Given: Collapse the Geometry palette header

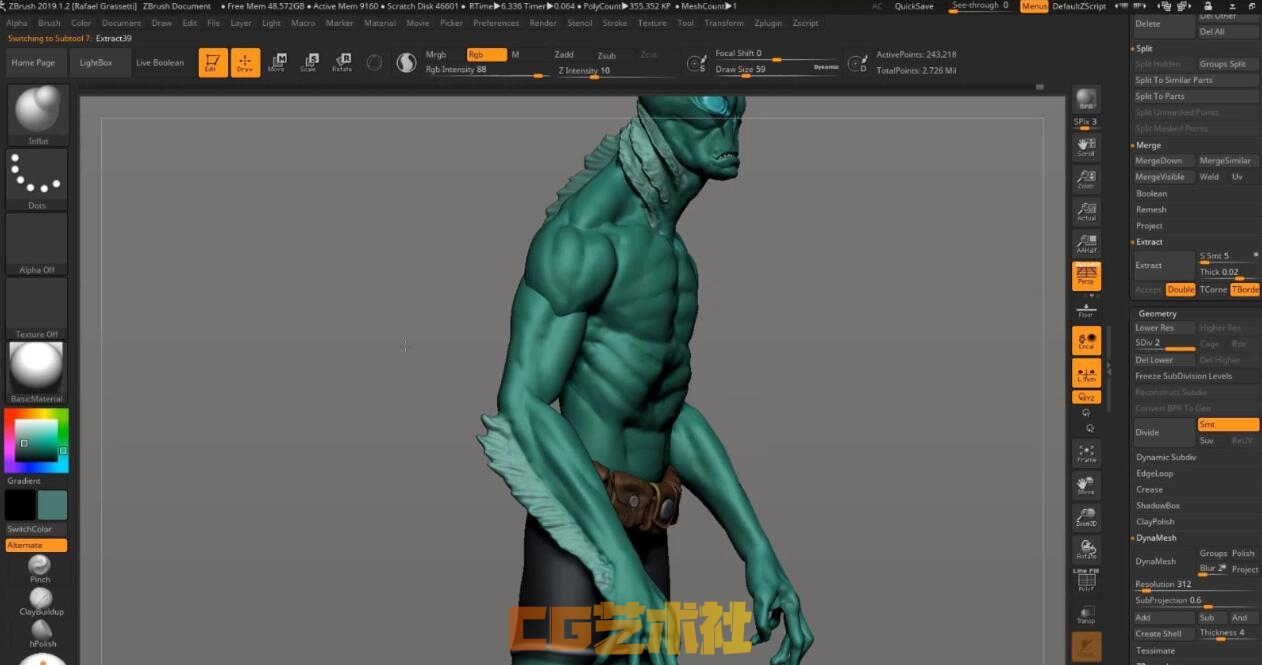Looking at the screenshot, I should click(1158, 314).
